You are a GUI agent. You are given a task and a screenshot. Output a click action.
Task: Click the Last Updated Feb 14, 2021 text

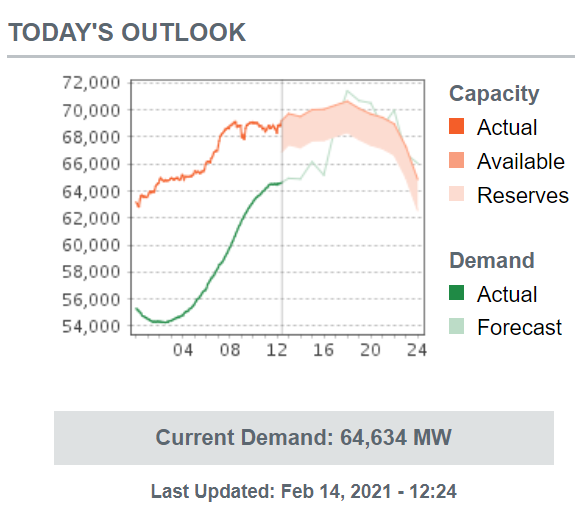click(304, 491)
